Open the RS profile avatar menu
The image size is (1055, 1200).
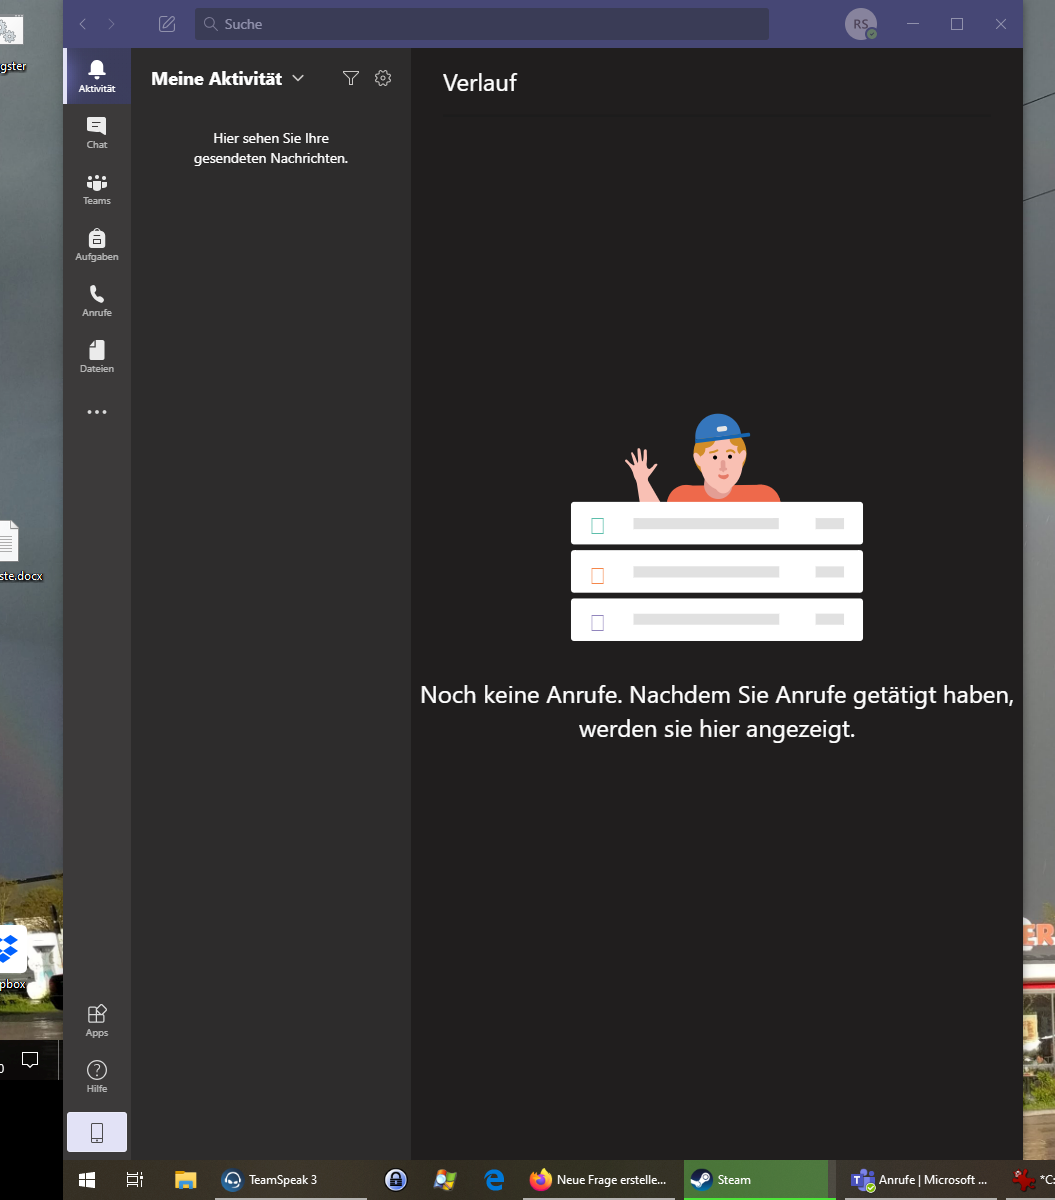861,24
